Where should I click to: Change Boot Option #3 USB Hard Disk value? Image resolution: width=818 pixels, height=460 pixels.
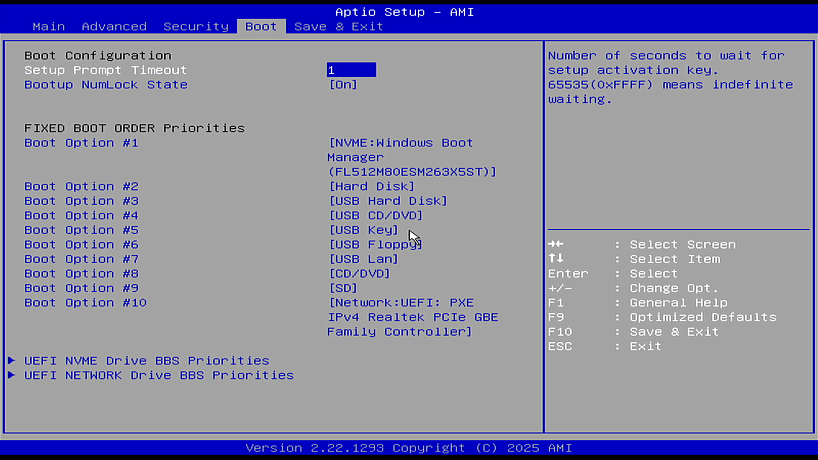(388, 201)
